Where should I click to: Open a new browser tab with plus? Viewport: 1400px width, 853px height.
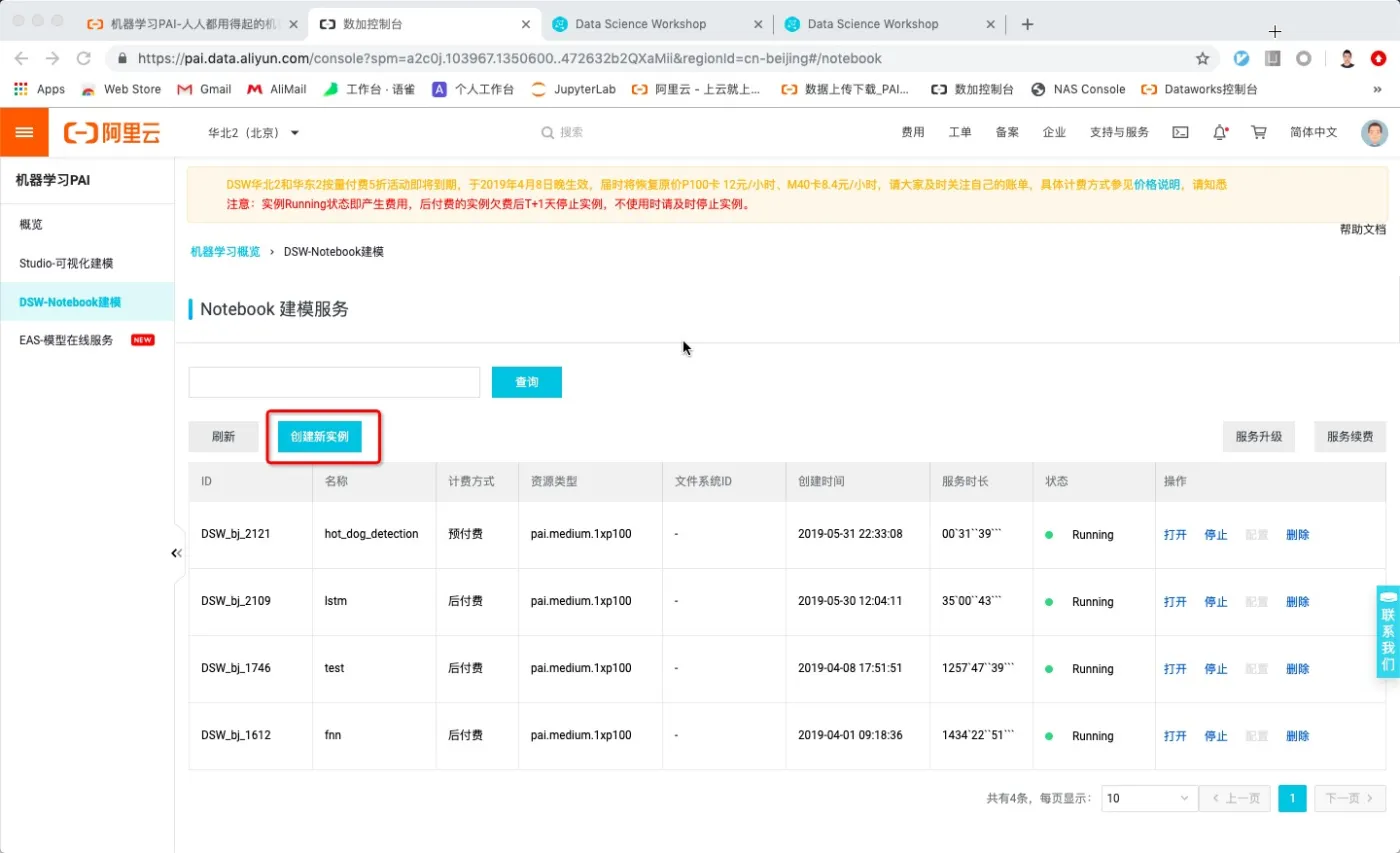click(1027, 24)
